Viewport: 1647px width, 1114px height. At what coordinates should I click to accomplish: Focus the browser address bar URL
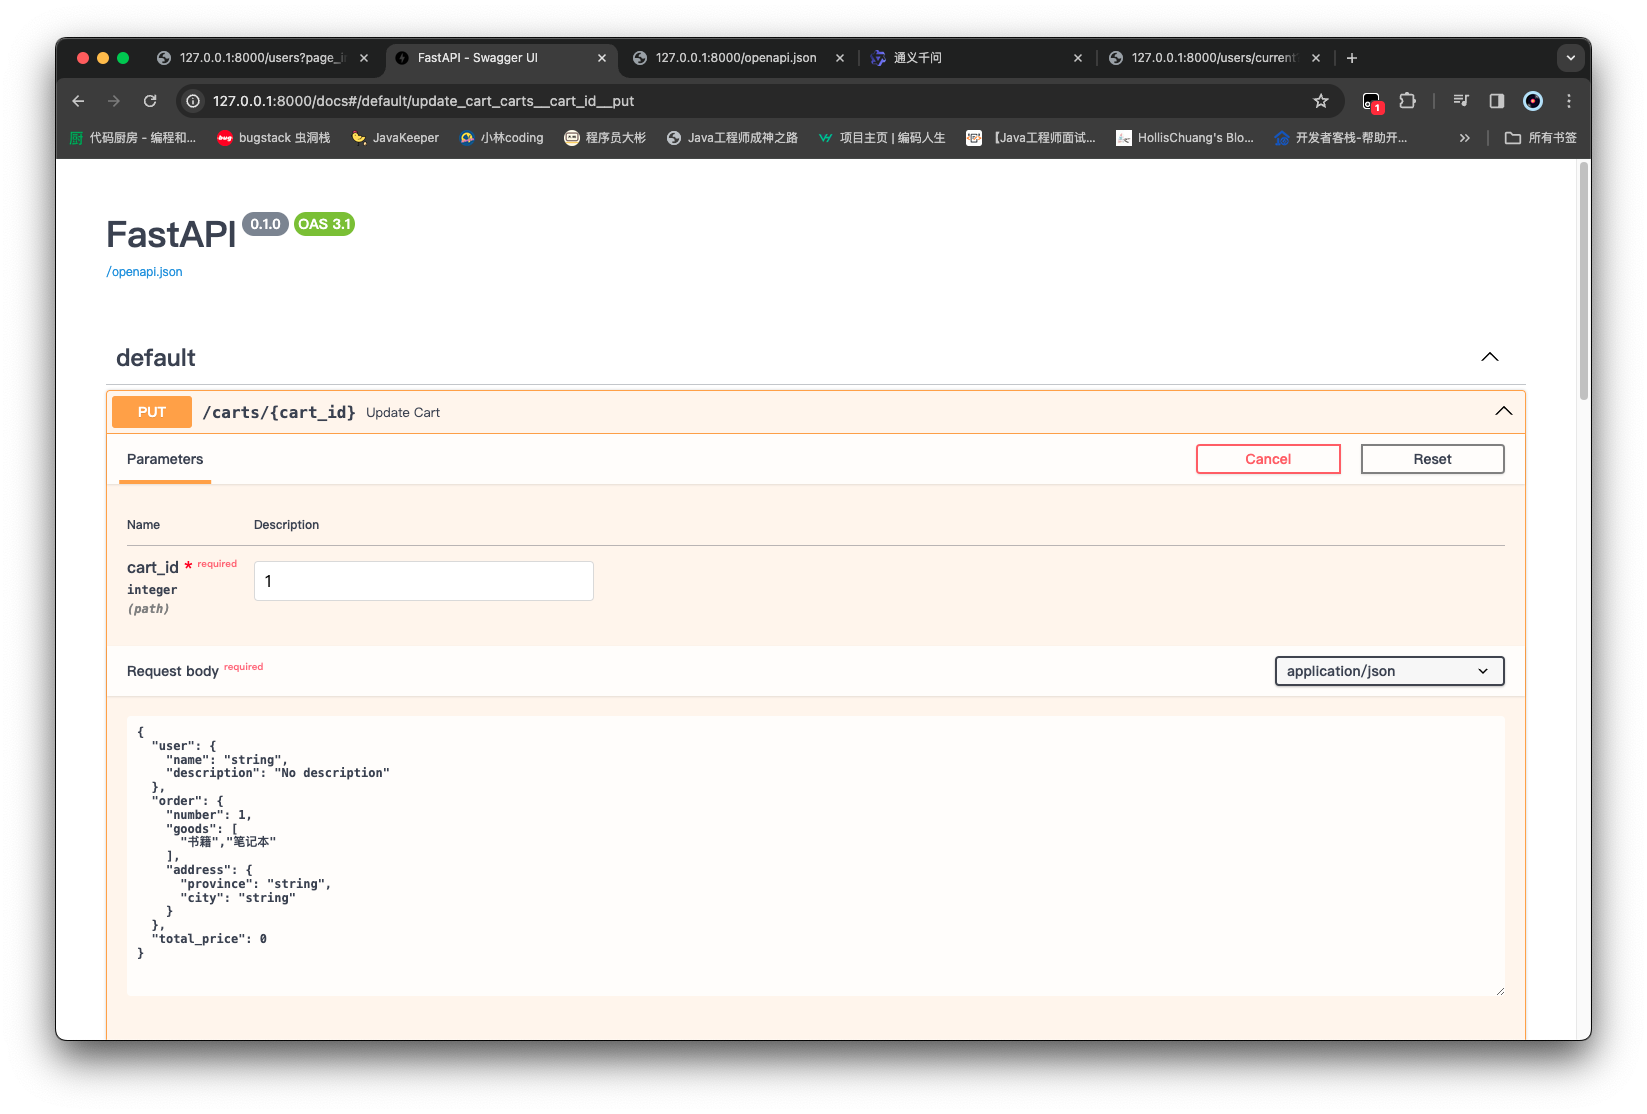(424, 101)
